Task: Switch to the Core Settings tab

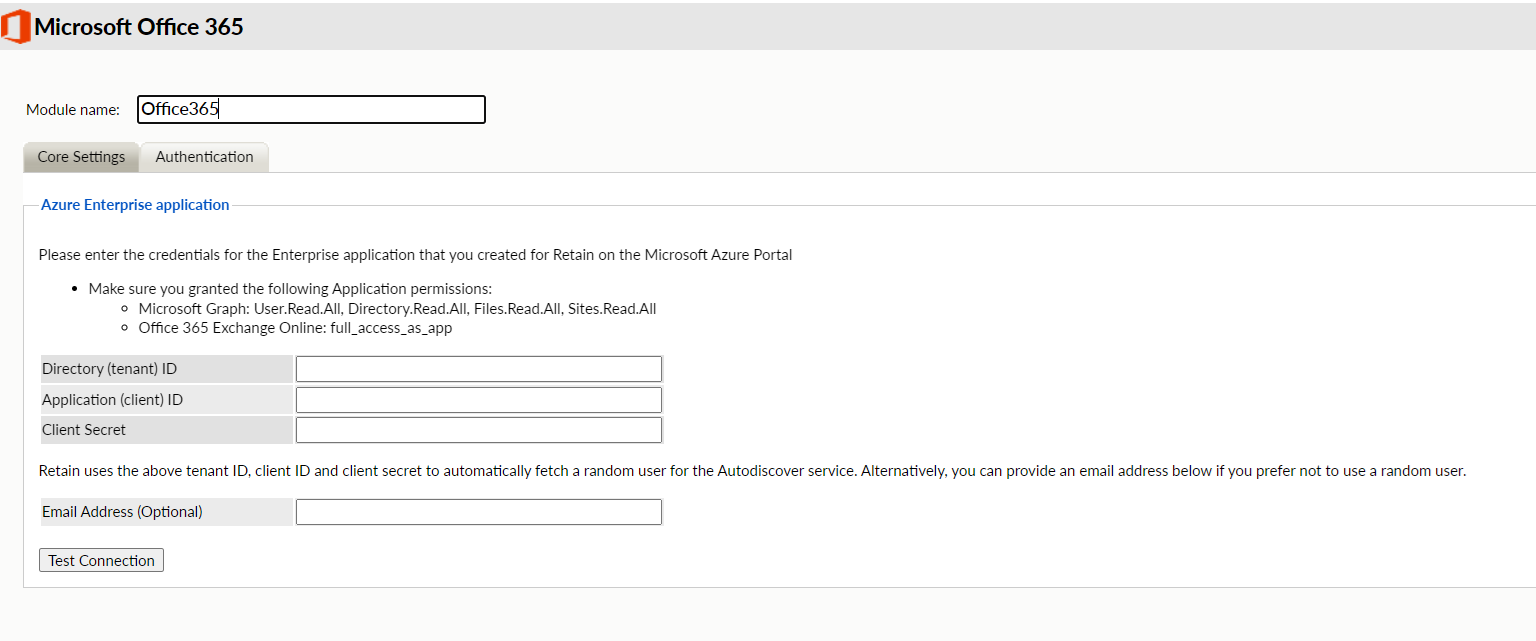Action: tap(81, 157)
